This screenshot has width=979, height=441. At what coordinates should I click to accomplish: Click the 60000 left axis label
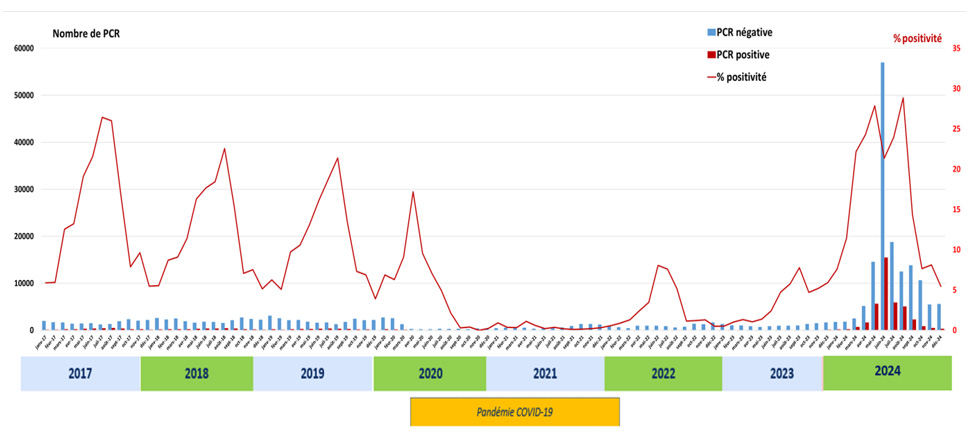[x=23, y=49]
